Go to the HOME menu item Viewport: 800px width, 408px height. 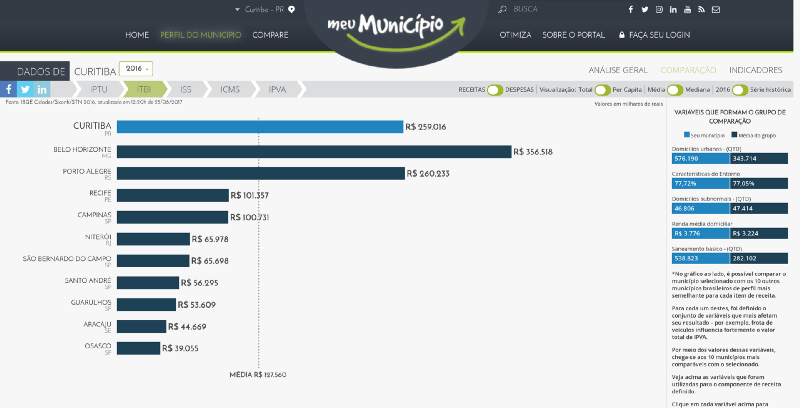(137, 35)
